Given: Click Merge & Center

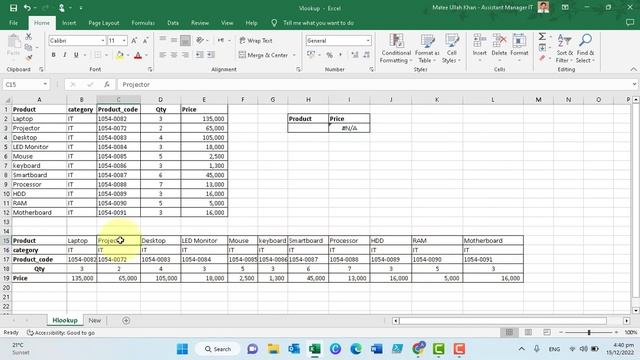Looking at the screenshot, I should (x=263, y=55).
